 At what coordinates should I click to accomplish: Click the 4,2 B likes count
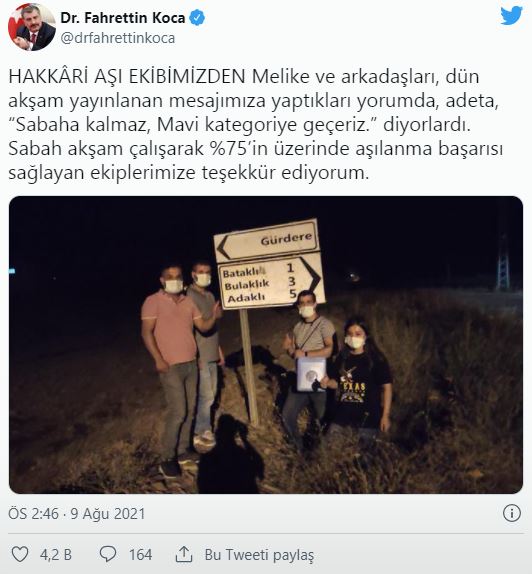coord(56,555)
